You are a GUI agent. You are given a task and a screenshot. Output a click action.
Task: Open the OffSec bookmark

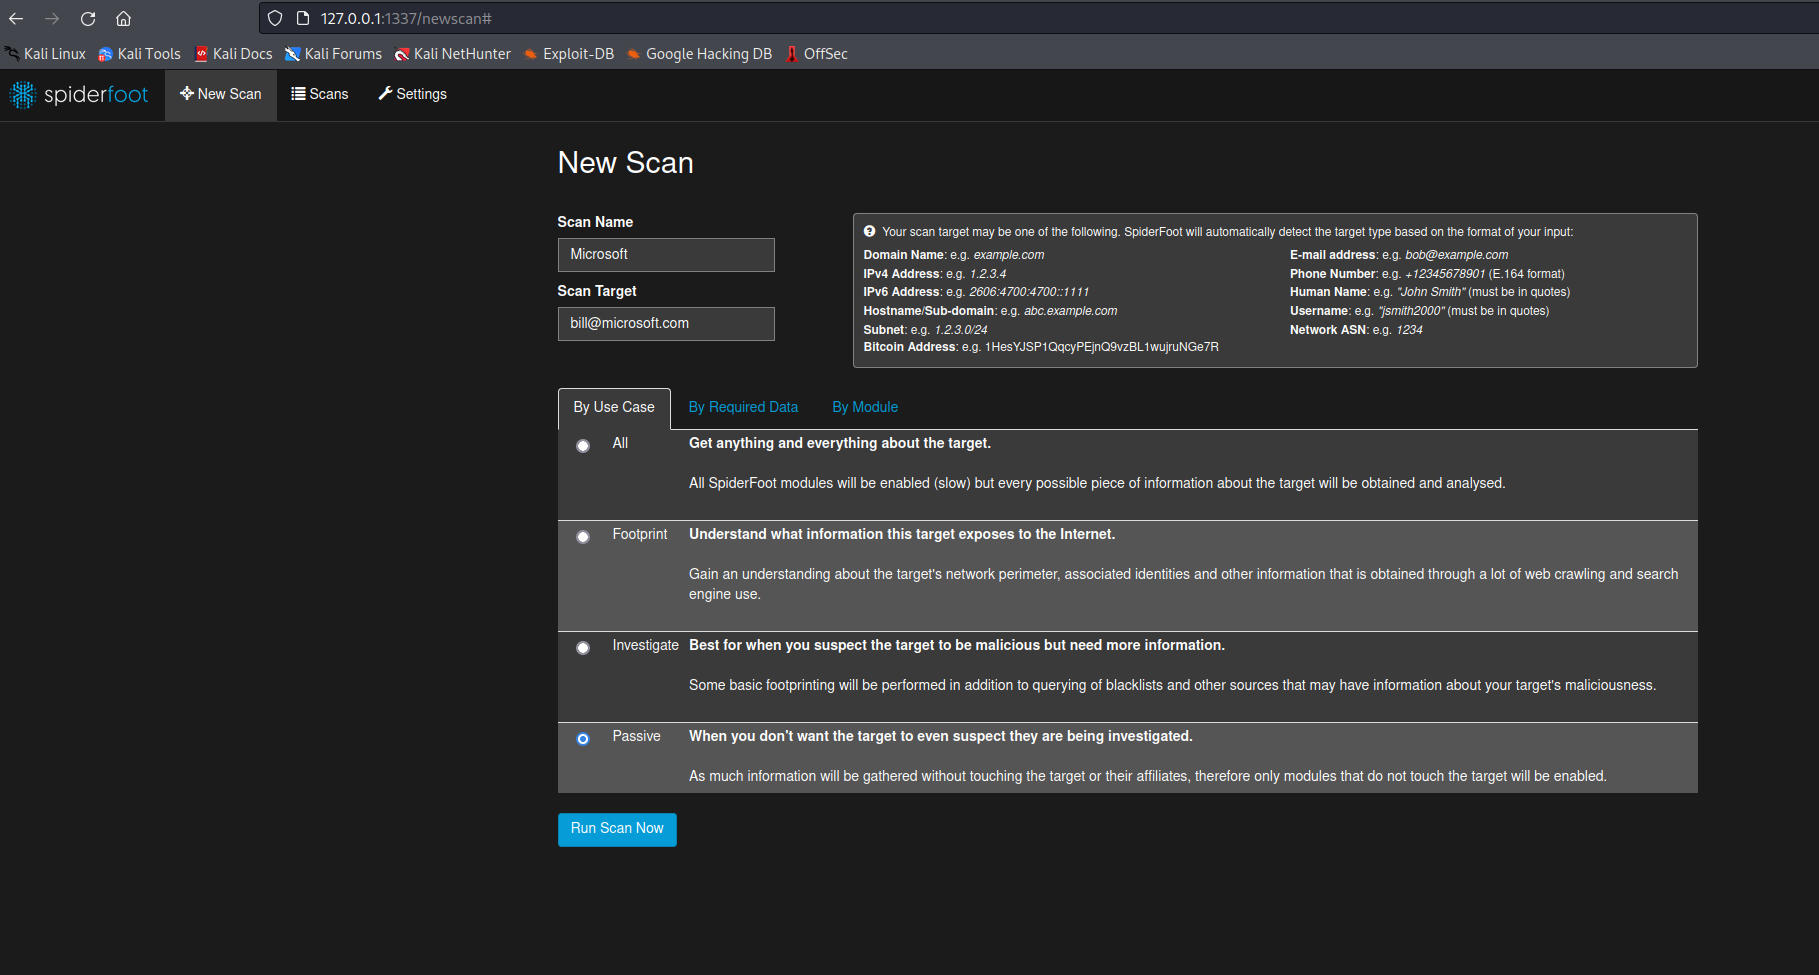point(816,54)
